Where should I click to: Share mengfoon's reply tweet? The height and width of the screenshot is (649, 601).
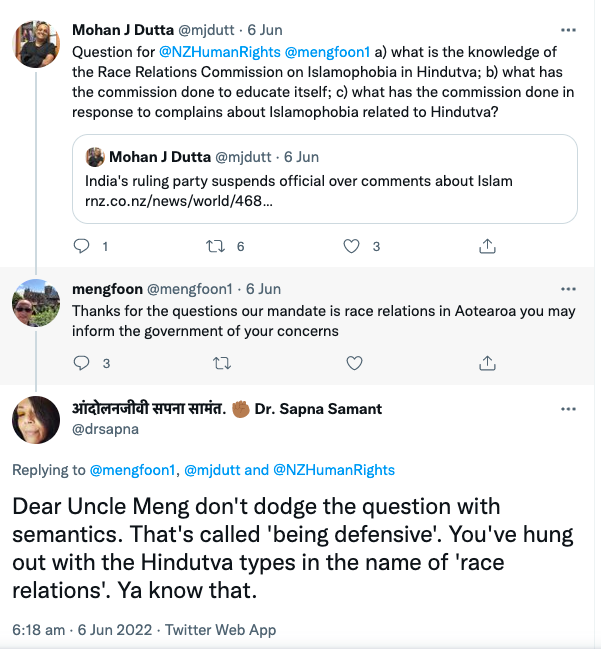coord(487,362)
